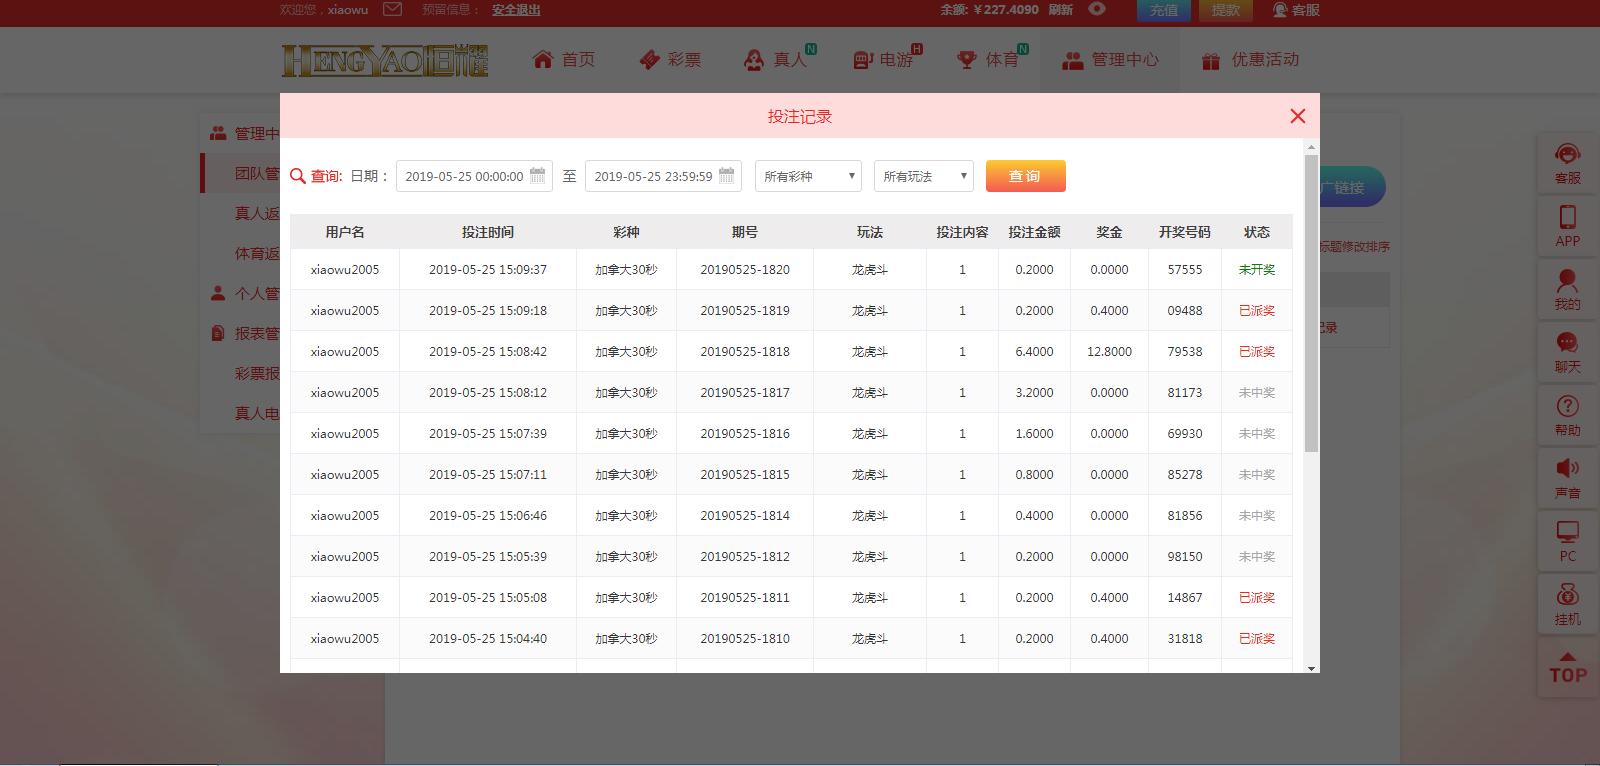1600x766 pixels.
Task: Select 团队管 item in left sidebar
Action: (x=257, y=173)
